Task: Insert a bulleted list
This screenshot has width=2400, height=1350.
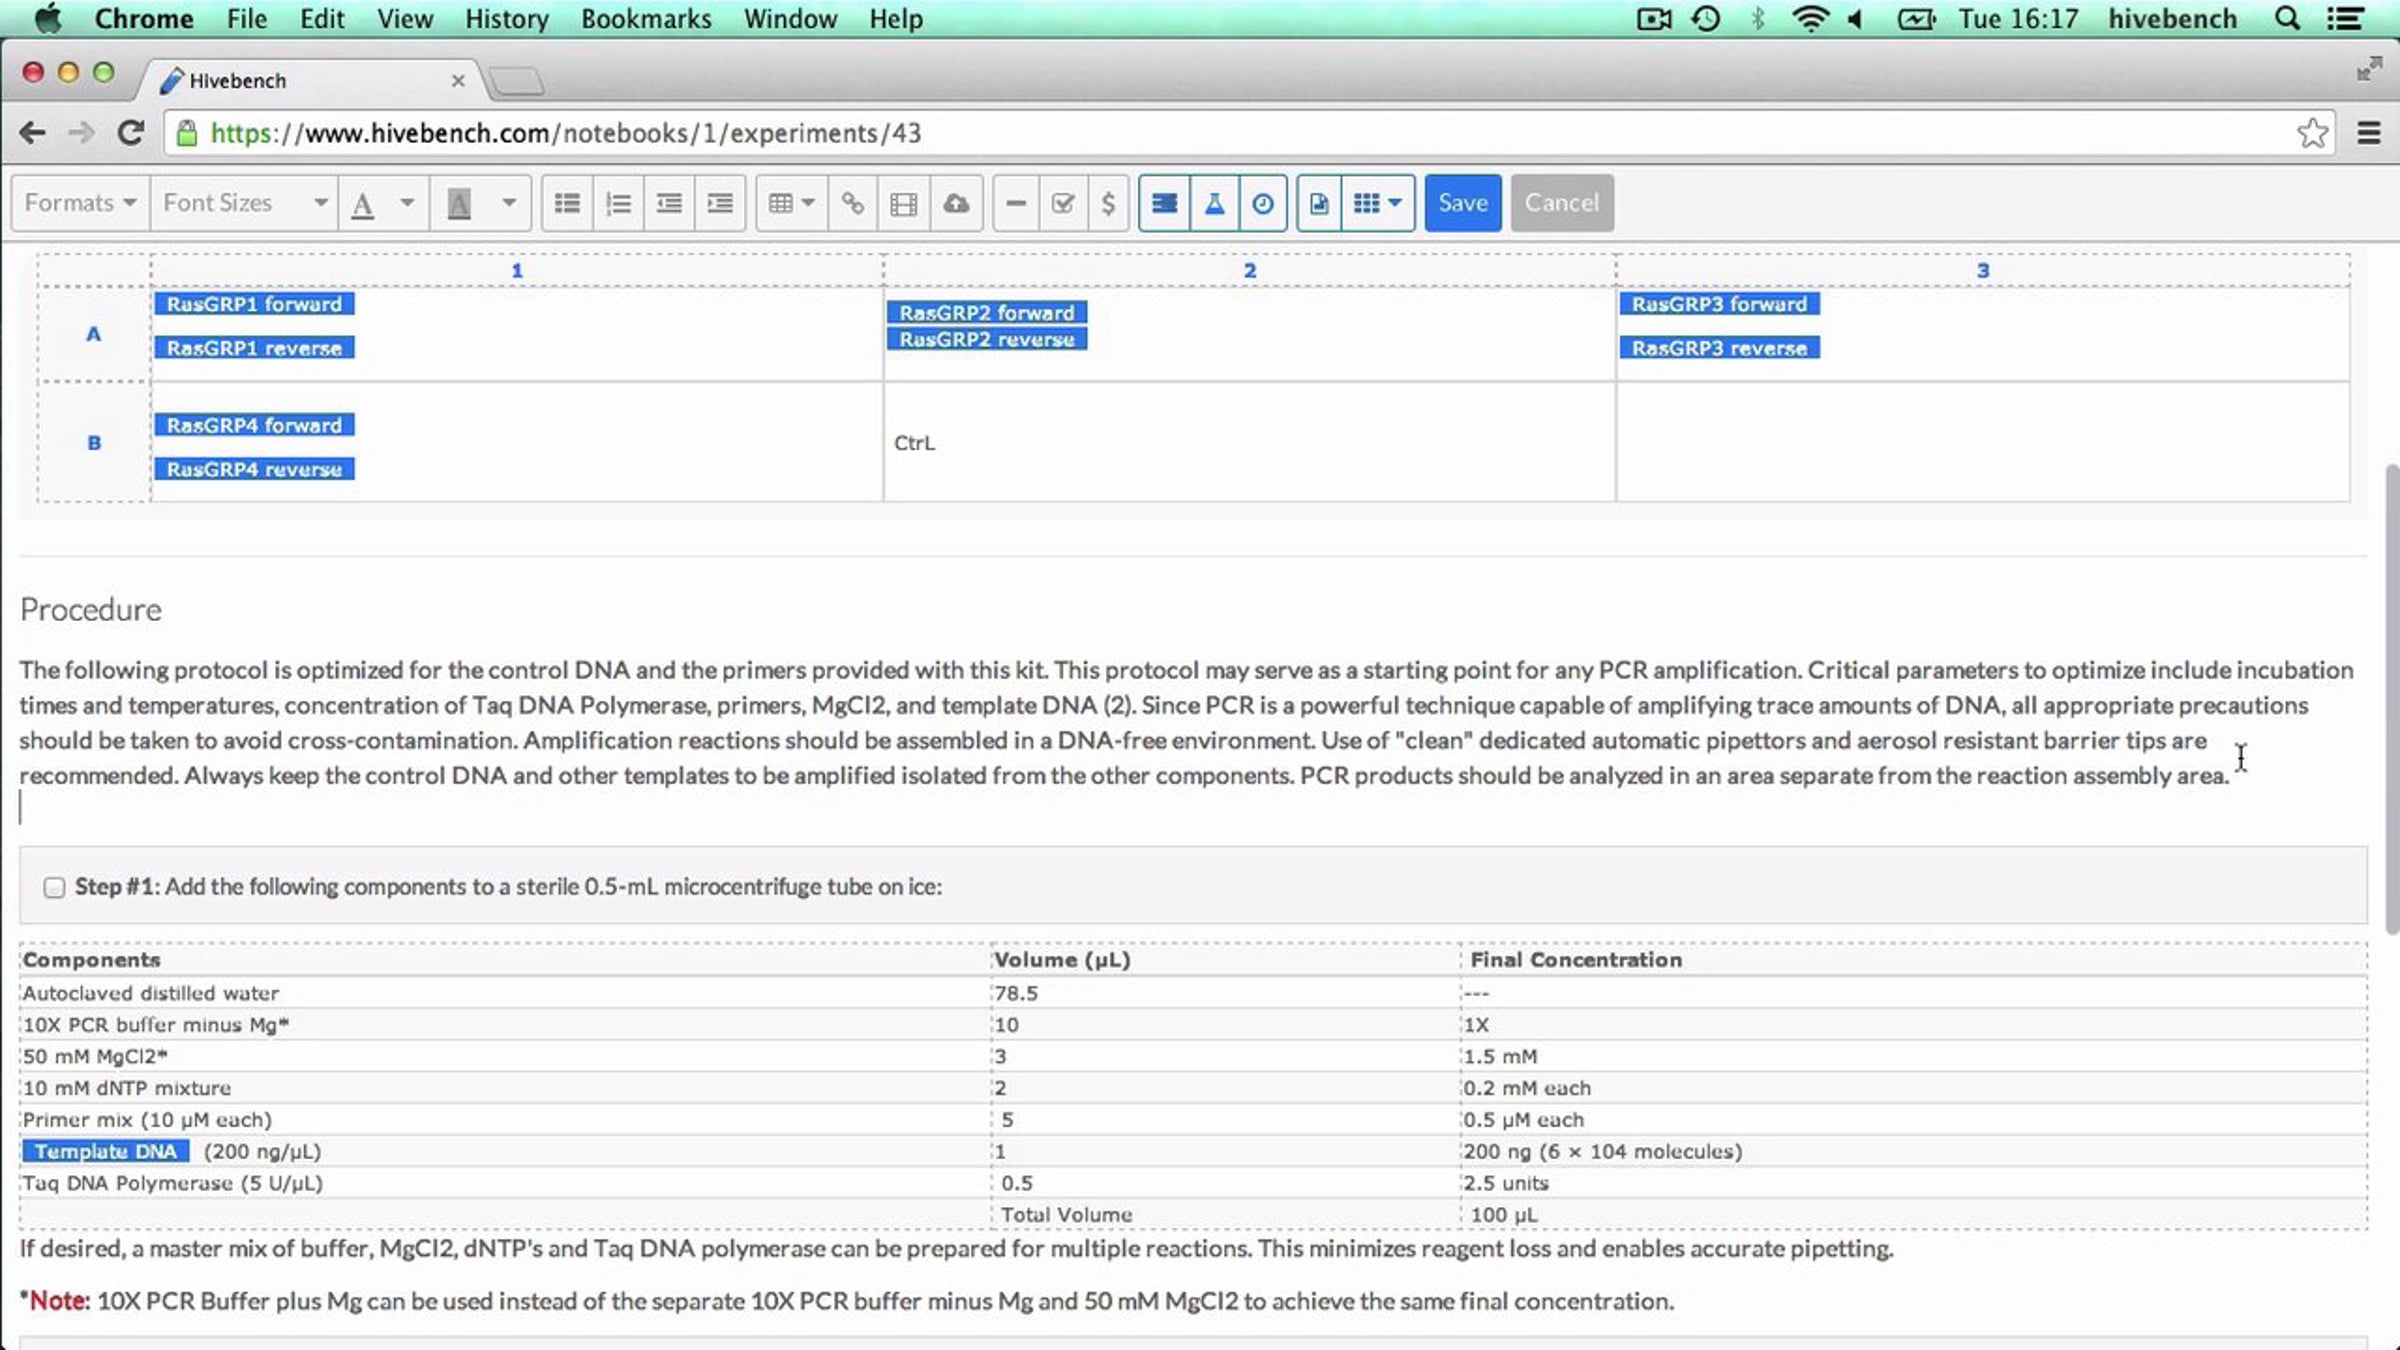Action: point(567,204)
